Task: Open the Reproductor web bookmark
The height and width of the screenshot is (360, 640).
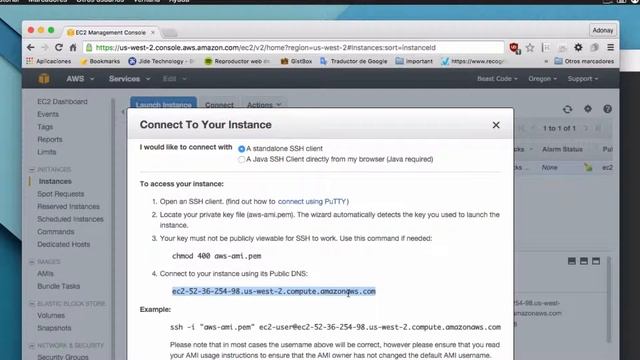Action: [237, 61]
